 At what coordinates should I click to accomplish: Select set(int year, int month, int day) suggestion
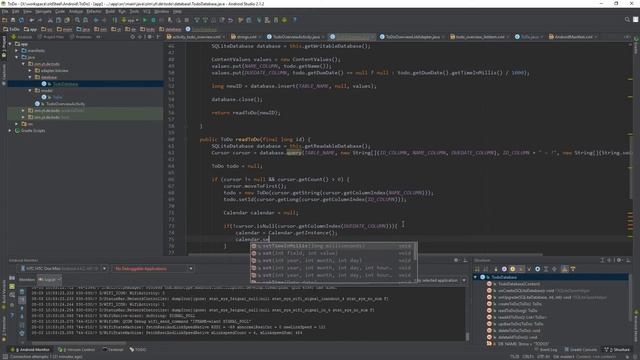pyautogui.click(x=331, y=261)
